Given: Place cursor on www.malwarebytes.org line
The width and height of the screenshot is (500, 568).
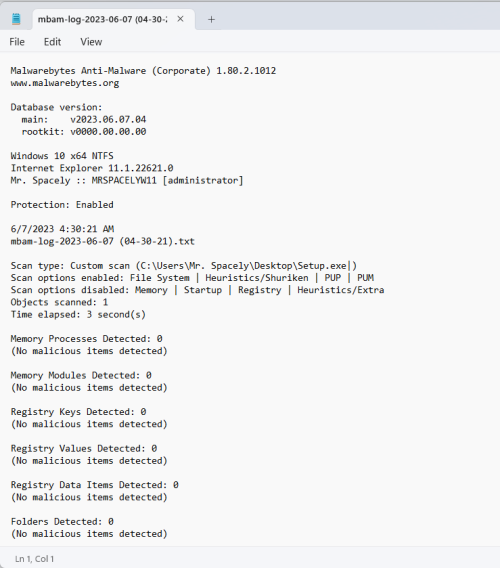Looking at the screenshot, I should click(x=65, y=83).
